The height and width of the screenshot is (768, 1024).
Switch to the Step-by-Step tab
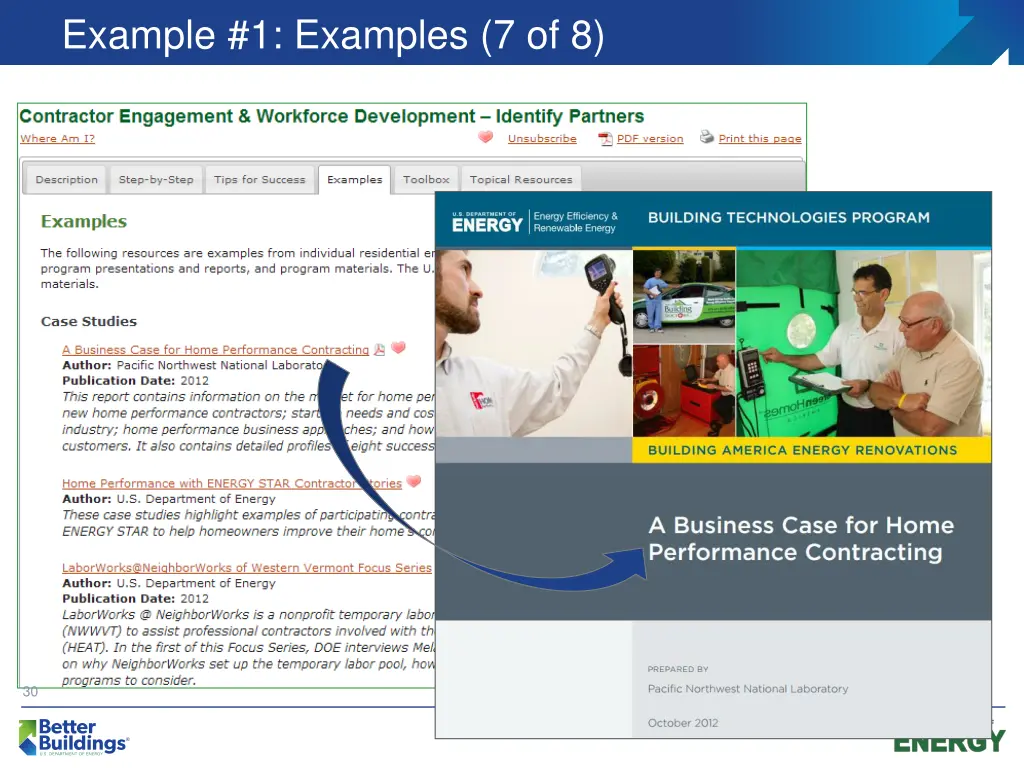coord(156,180)
